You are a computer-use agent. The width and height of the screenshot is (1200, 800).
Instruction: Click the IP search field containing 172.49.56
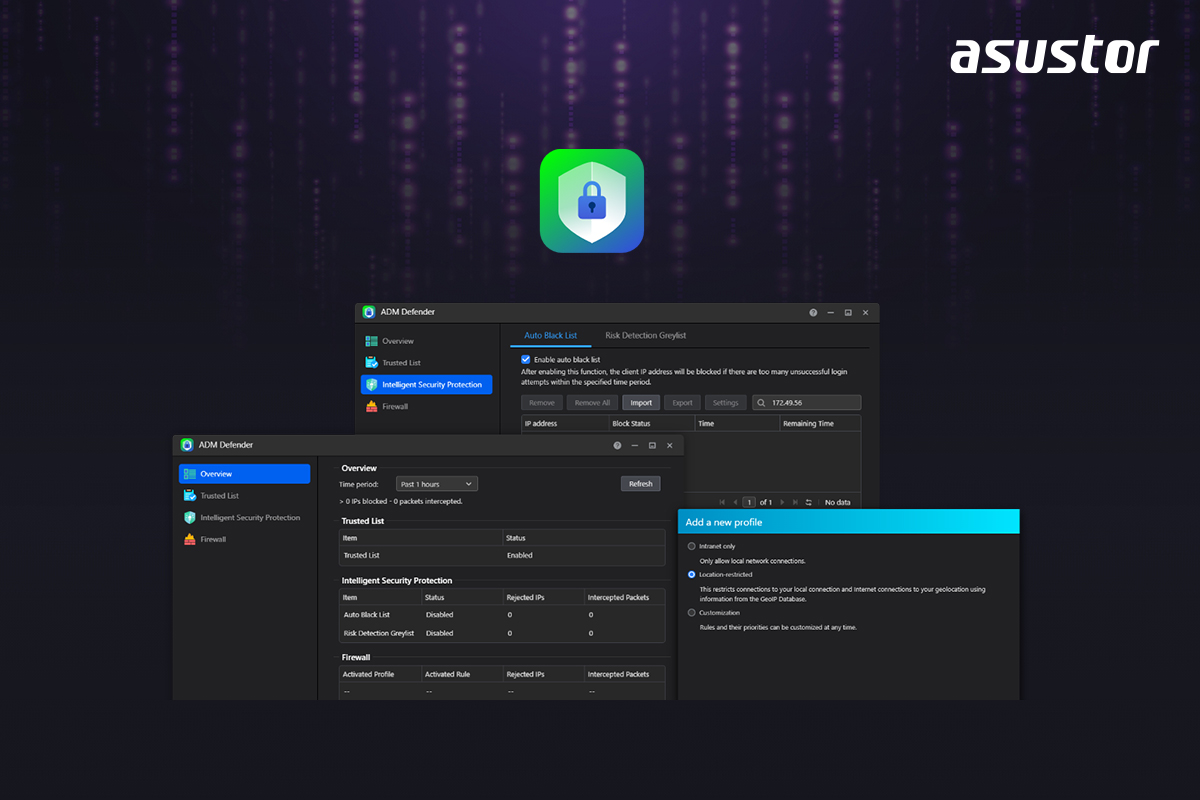(x=812, y=403)
